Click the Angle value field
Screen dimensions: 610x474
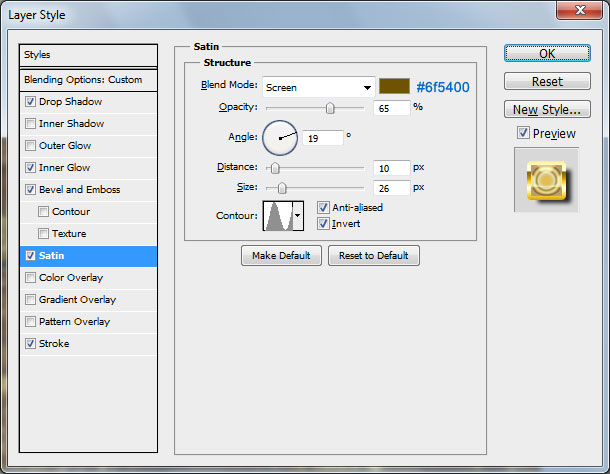click(x=323, y=138)
